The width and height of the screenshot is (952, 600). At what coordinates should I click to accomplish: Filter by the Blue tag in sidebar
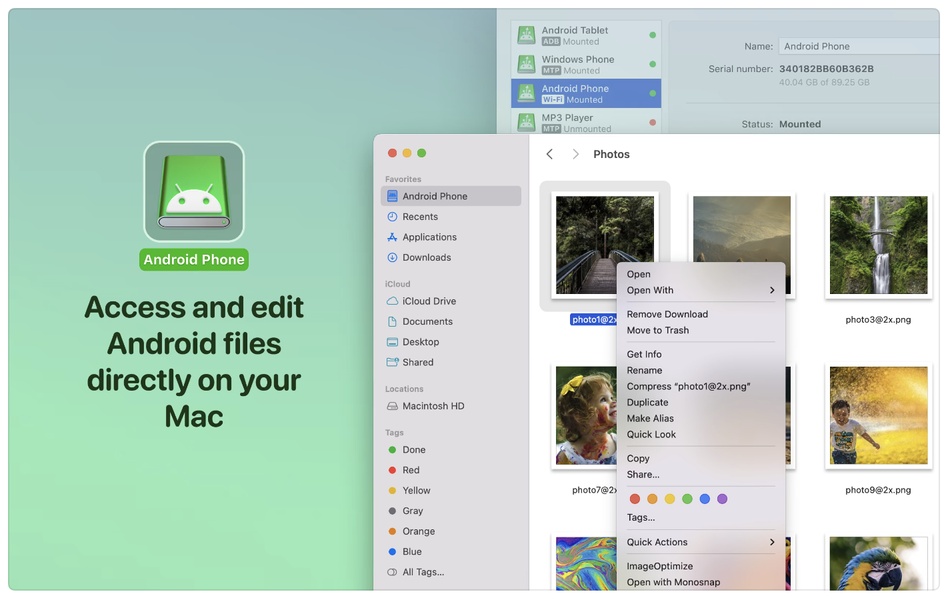pos(450,551)
